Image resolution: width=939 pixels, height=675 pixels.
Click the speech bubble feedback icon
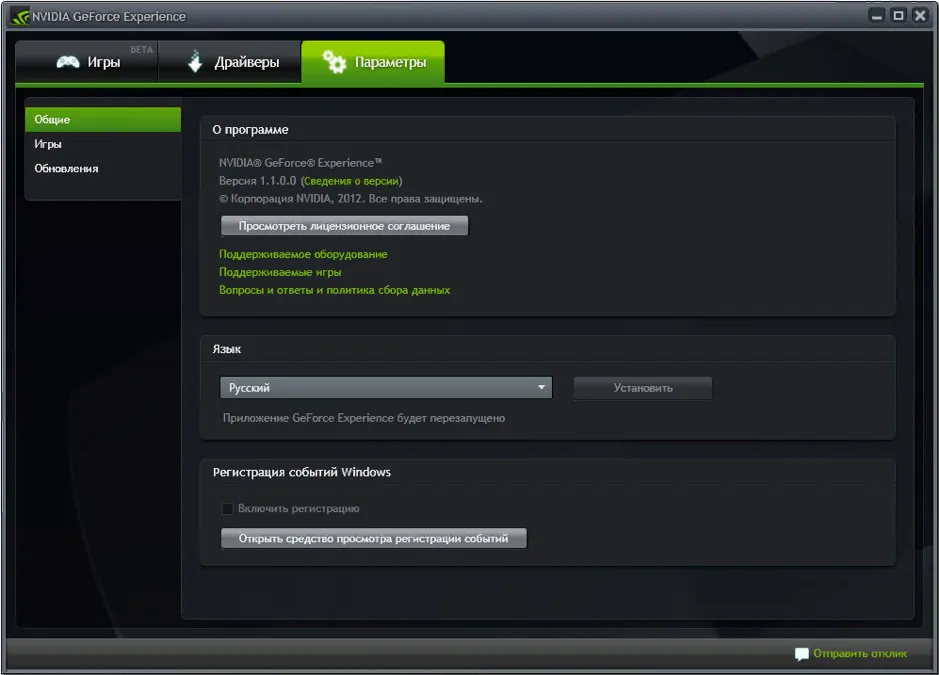[801, 654]
